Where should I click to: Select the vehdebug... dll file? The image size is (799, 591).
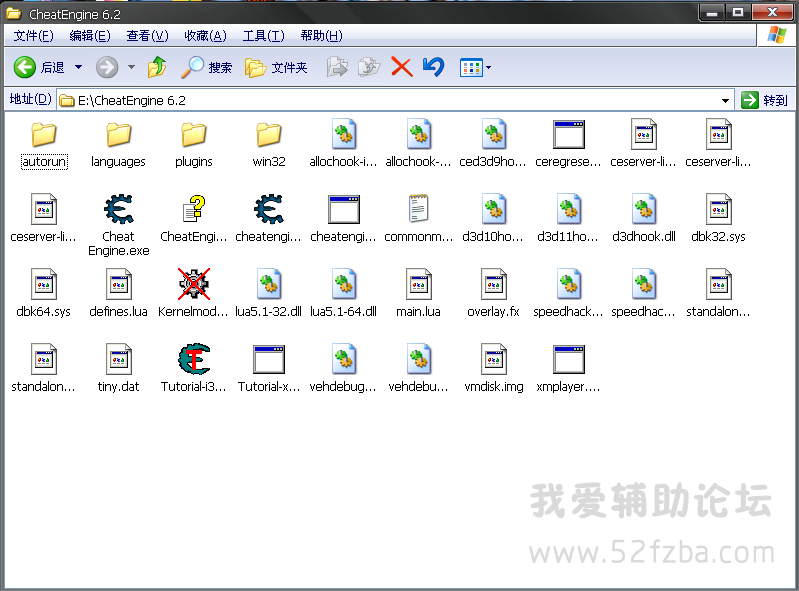(343, 368)
